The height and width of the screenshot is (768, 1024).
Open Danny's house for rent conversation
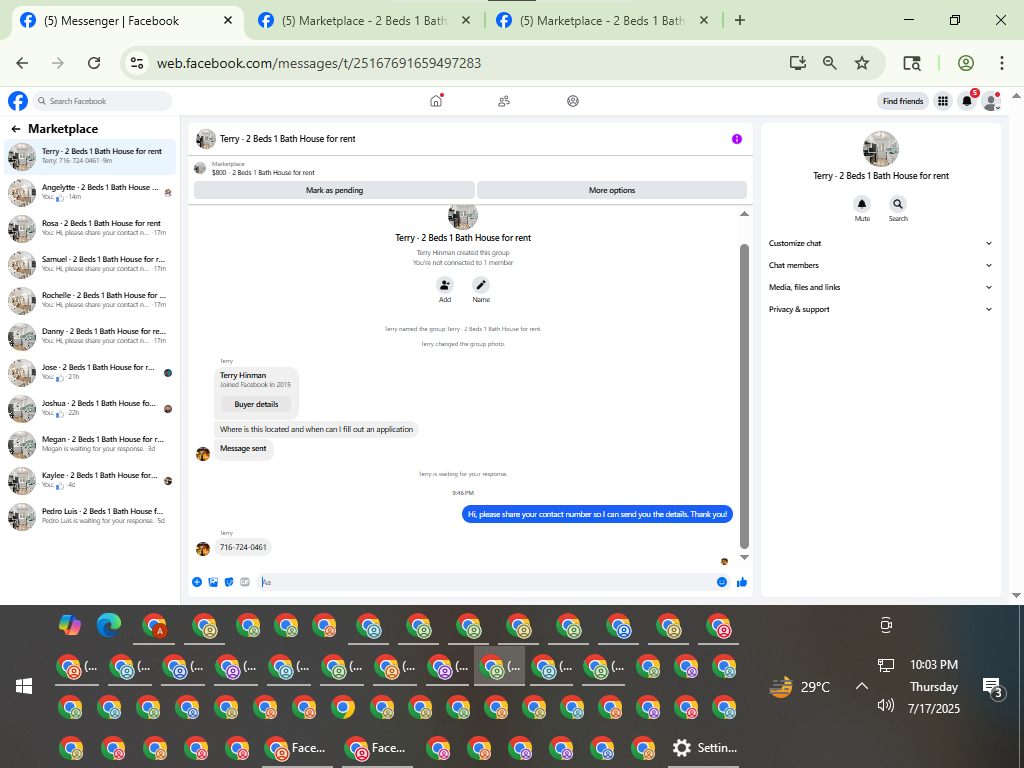(90, 336)
